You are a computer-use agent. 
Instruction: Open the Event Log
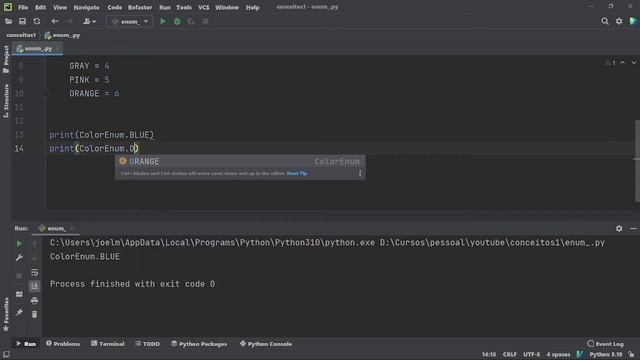point(606,344)
